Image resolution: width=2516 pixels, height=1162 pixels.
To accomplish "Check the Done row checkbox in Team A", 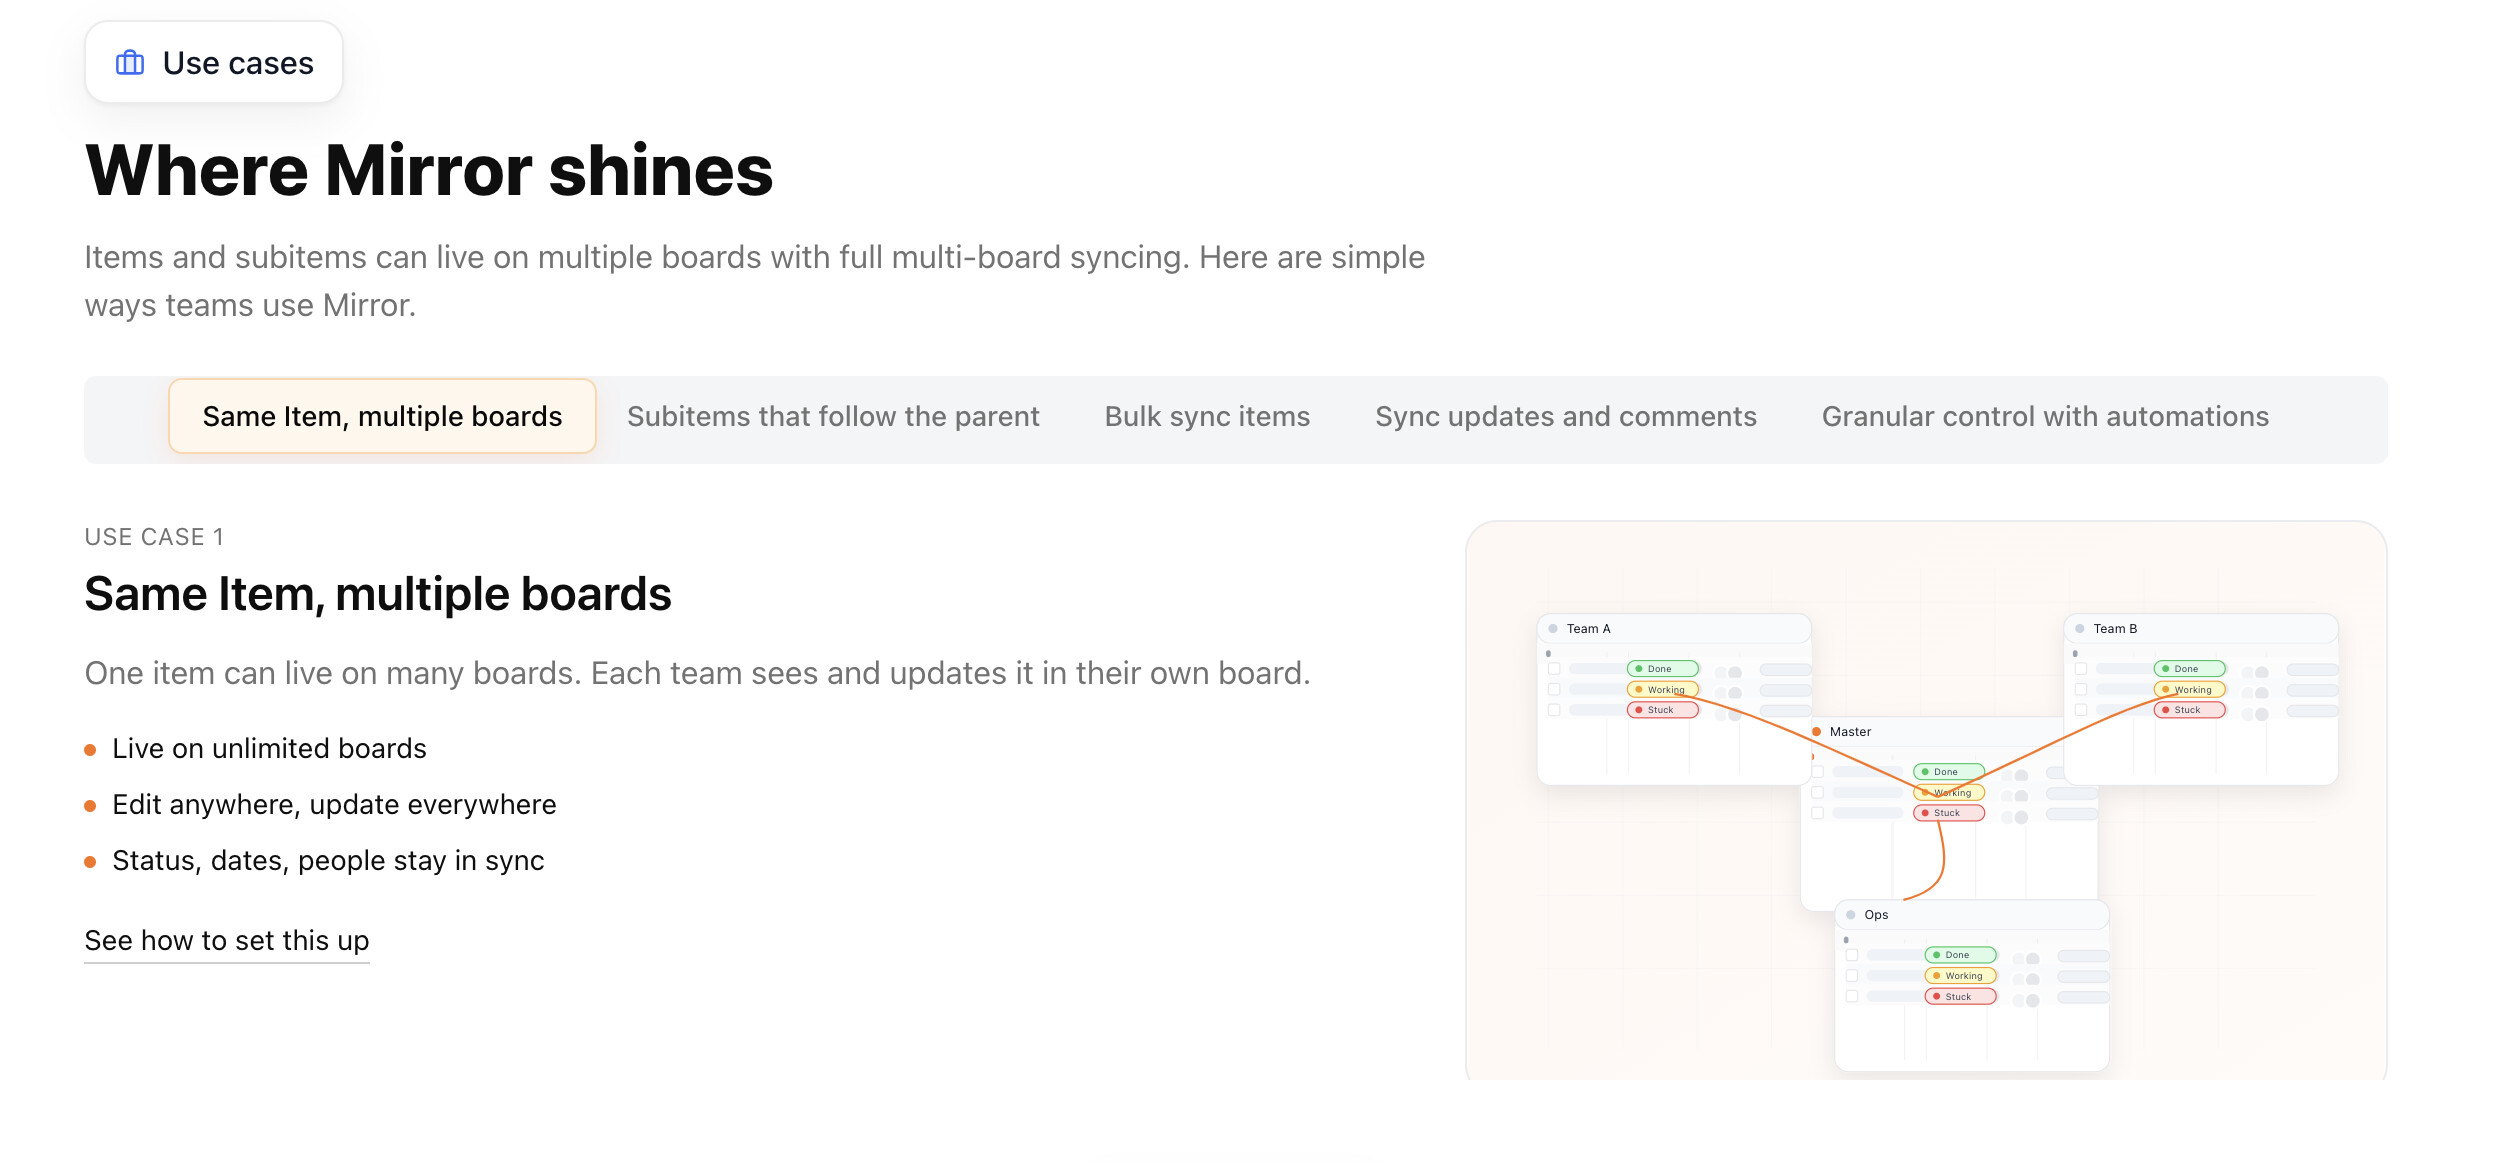I will coord(1554,669).
